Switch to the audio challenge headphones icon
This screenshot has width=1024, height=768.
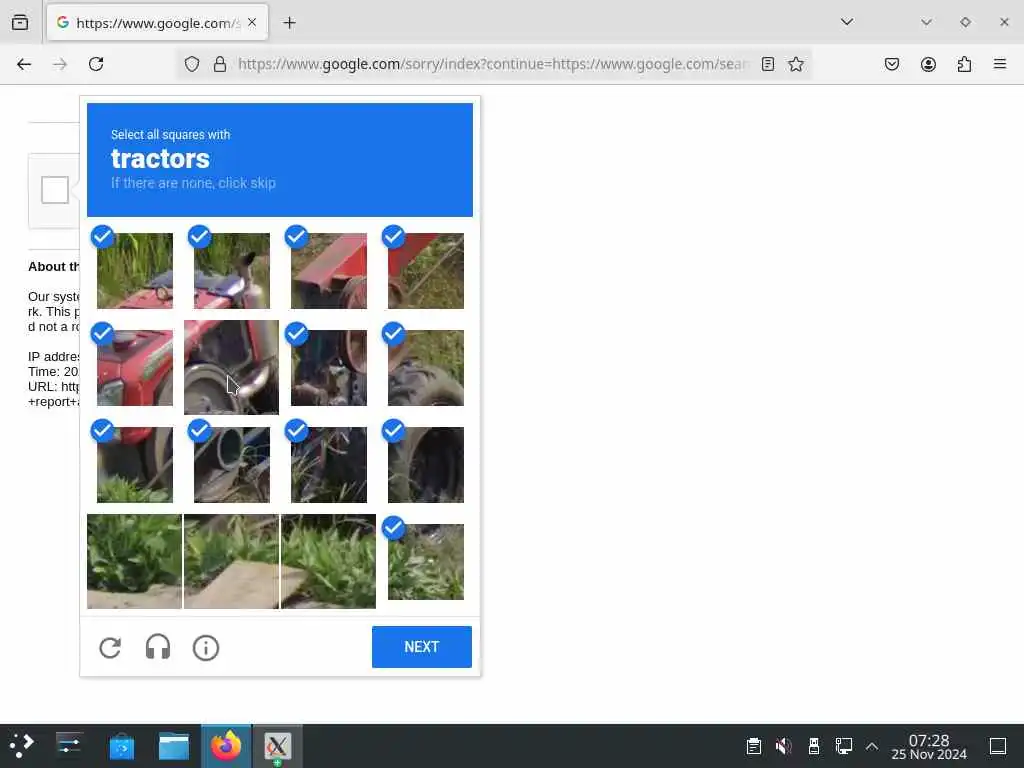157,647
